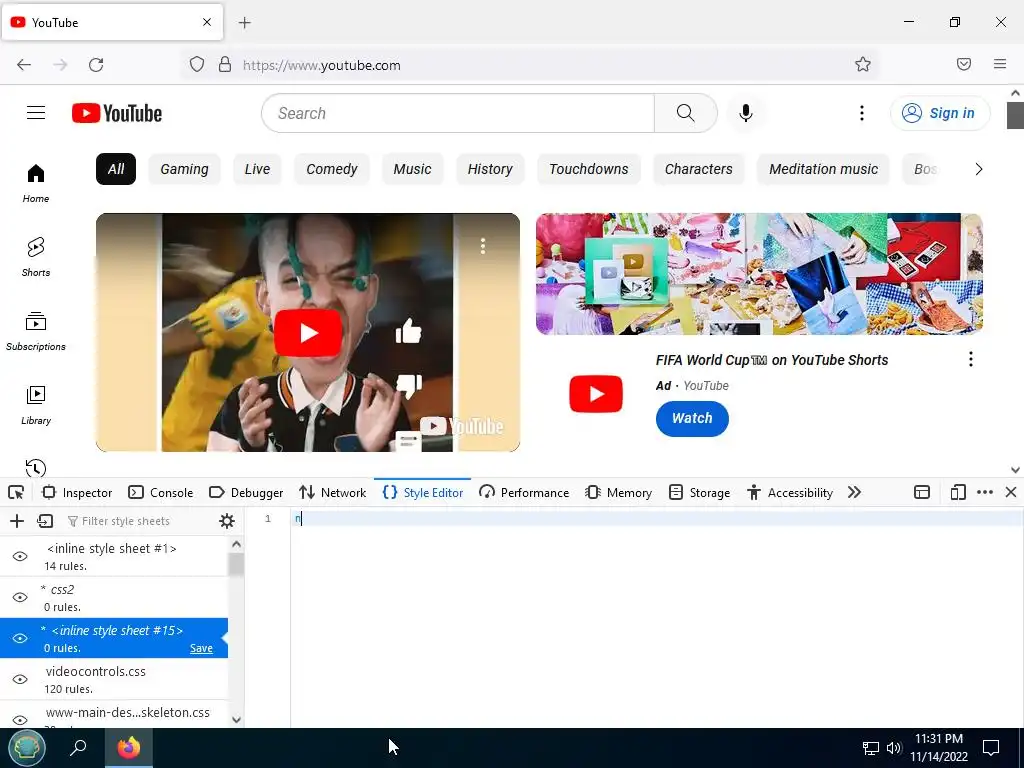Viewport: 1024px width, 768px height.
Task: Open a new browser tab
Action: [245, 23]
